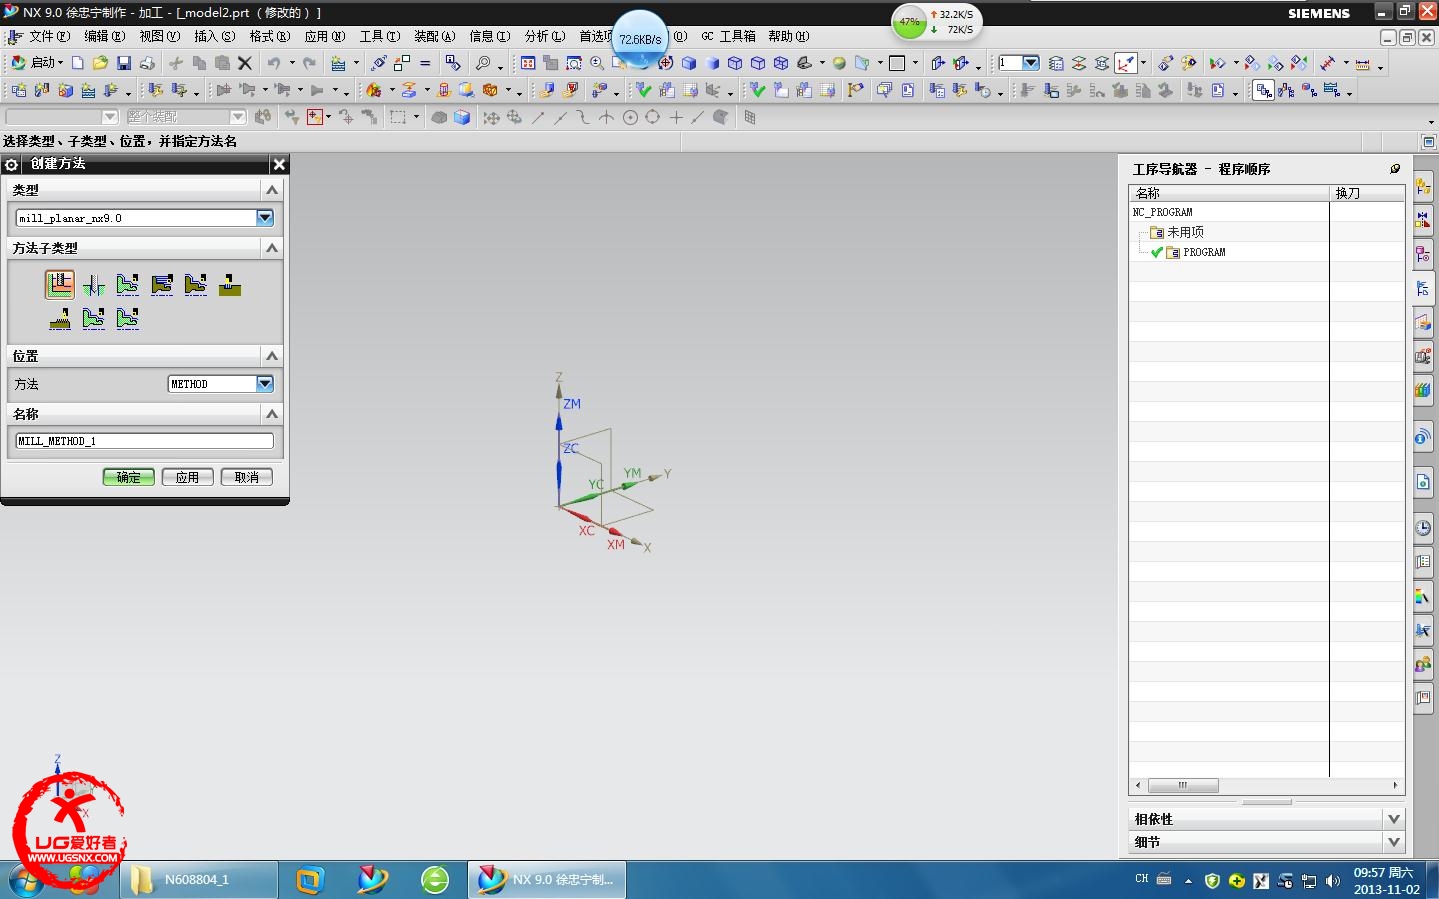Click the Create Tool toolbar icon
1439x899 pixels.
[x=42, y=90]
